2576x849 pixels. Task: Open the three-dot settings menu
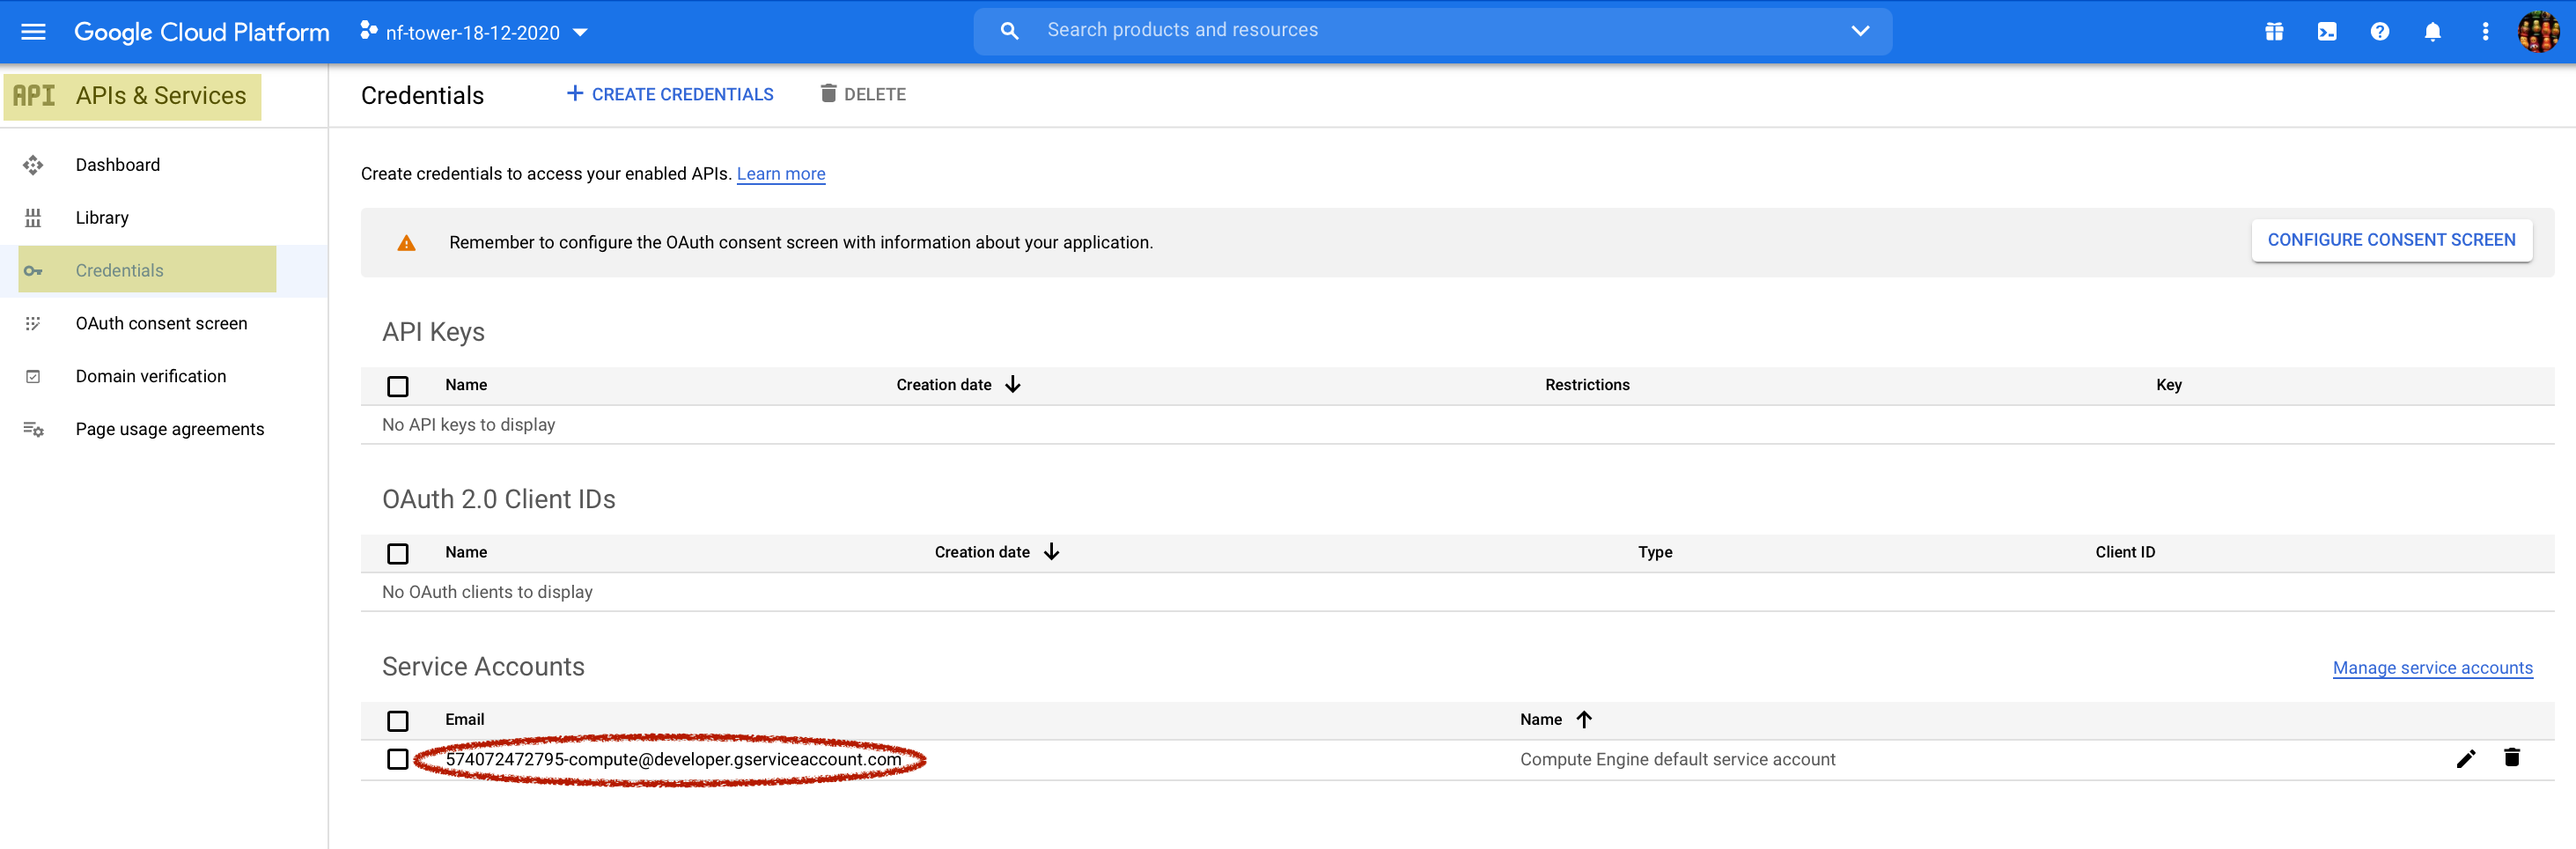pyautogui.click(x=2485, y=32)
